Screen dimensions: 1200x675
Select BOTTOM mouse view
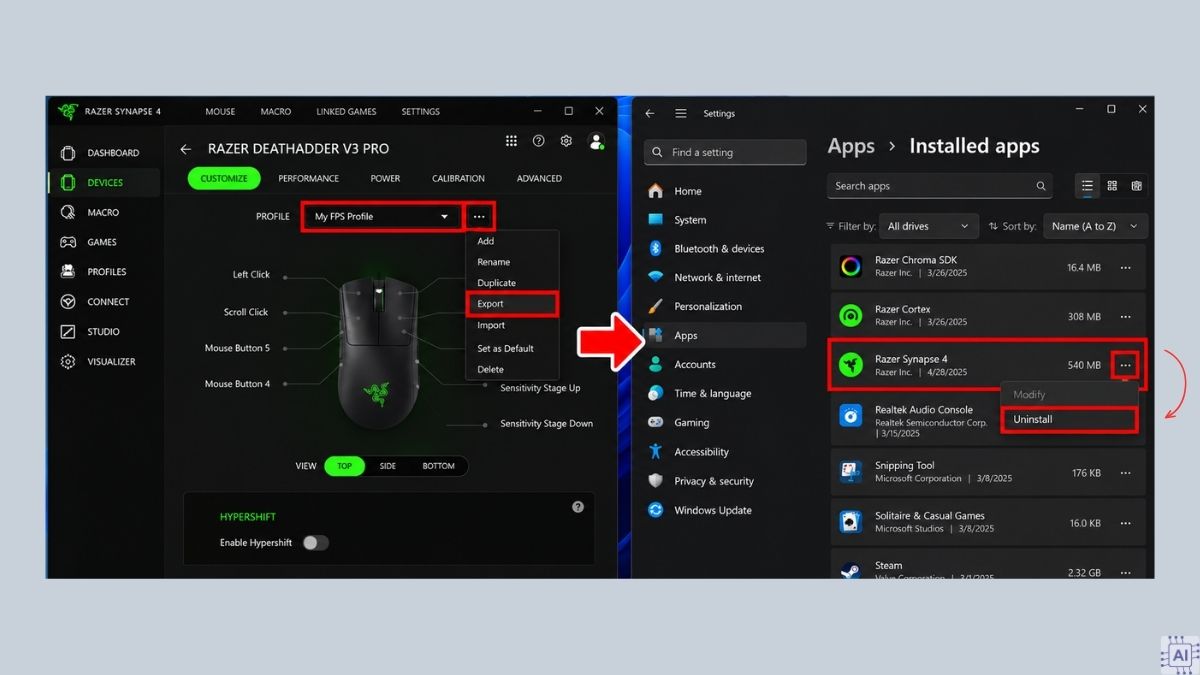pos(438,466)
